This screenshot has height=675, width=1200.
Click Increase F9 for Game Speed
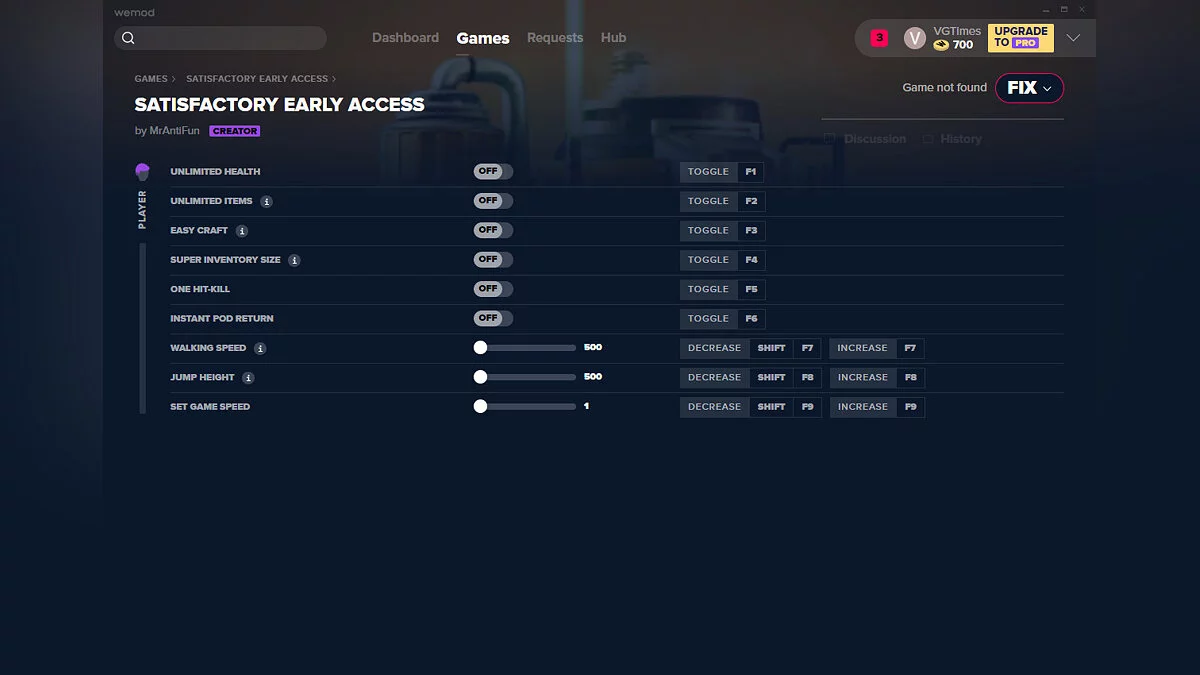pyautogui.click(x=877, y=407)
